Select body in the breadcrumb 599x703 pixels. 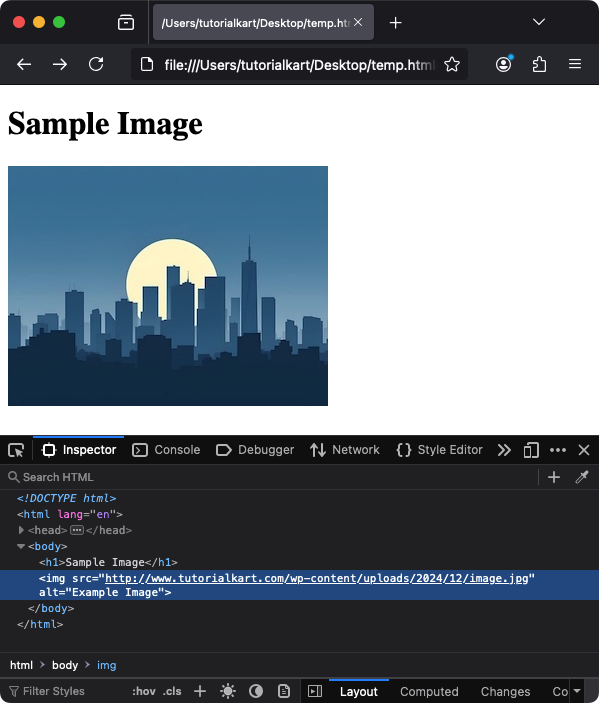point(65,665)
